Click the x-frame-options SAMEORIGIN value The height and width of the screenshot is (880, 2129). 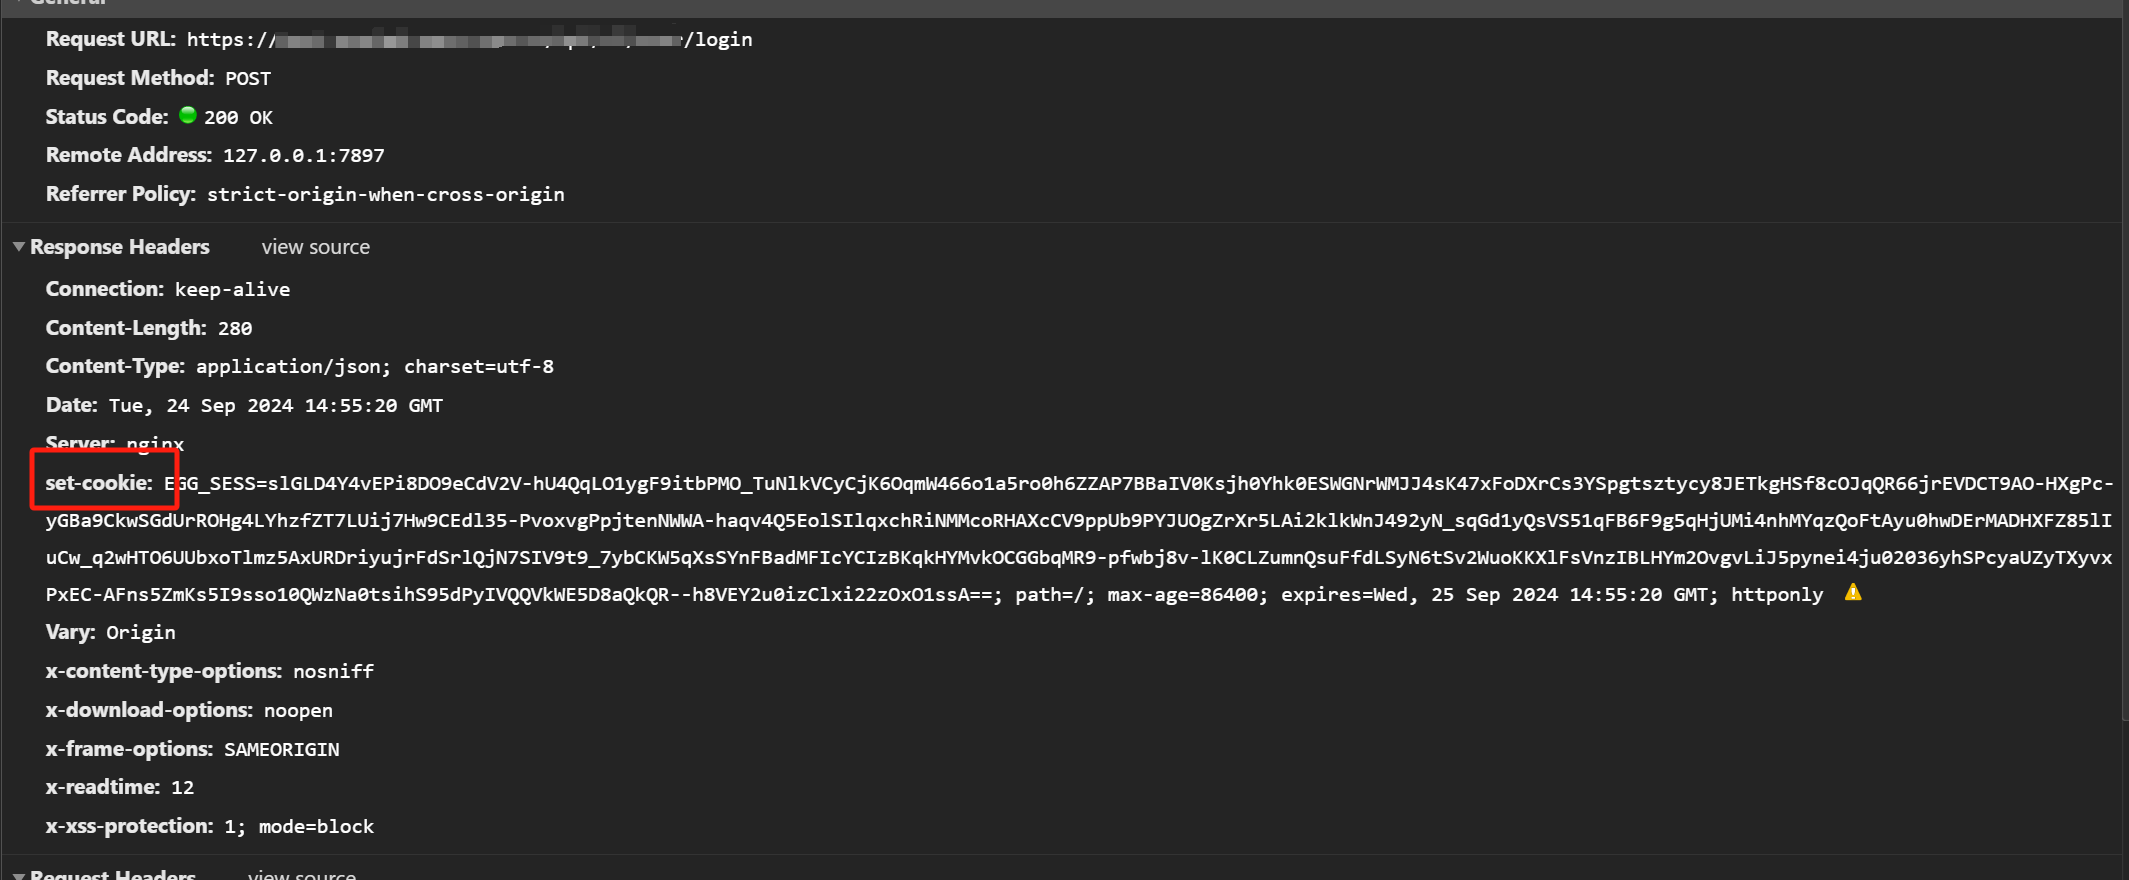pyautogui.click(x=281, y=750)
